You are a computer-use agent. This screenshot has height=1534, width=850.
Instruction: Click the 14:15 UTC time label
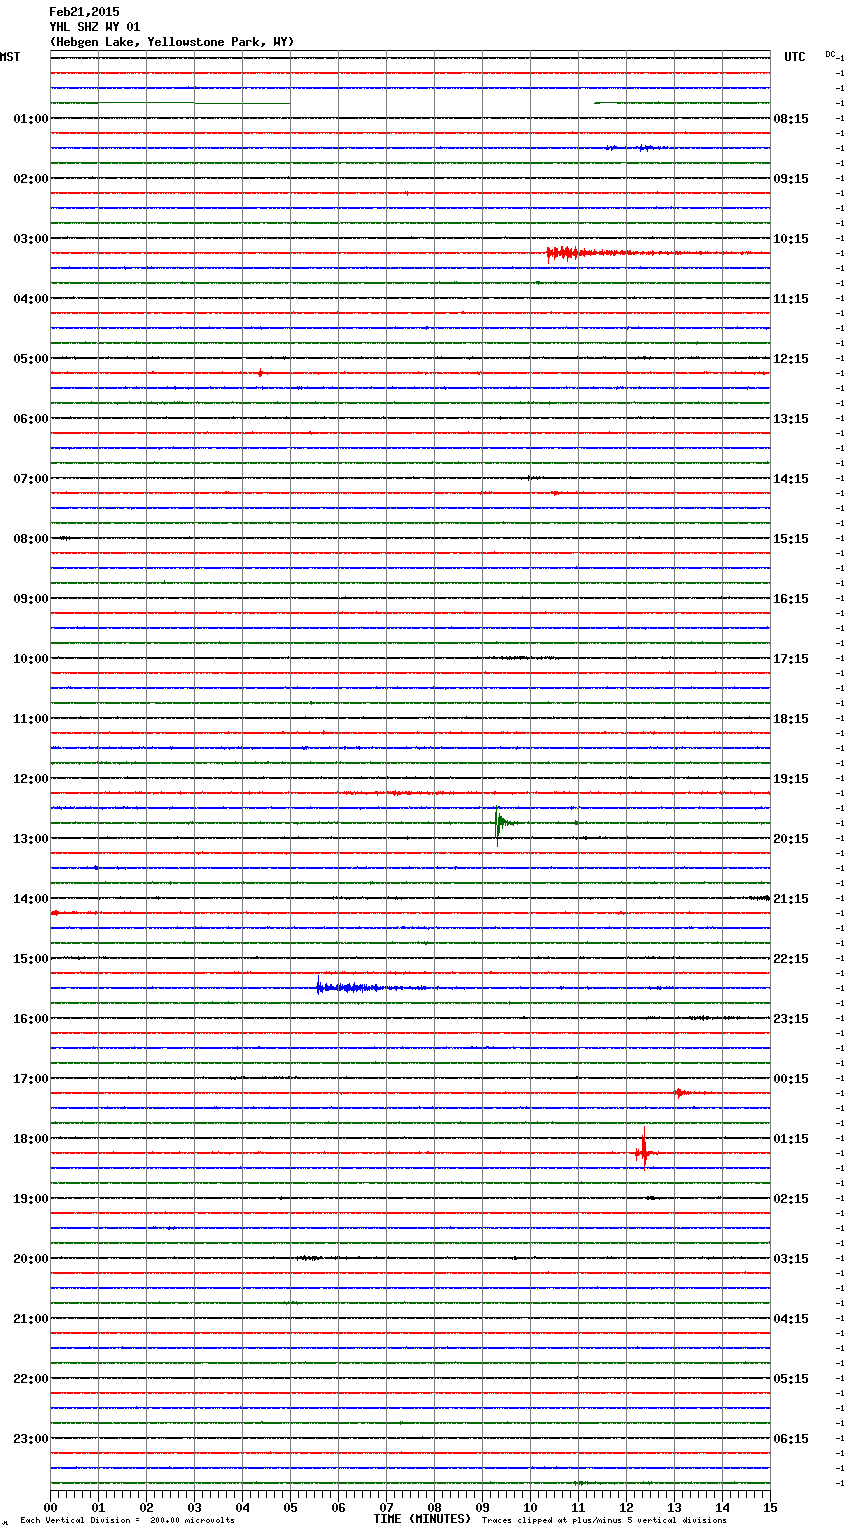click(791, 479)
